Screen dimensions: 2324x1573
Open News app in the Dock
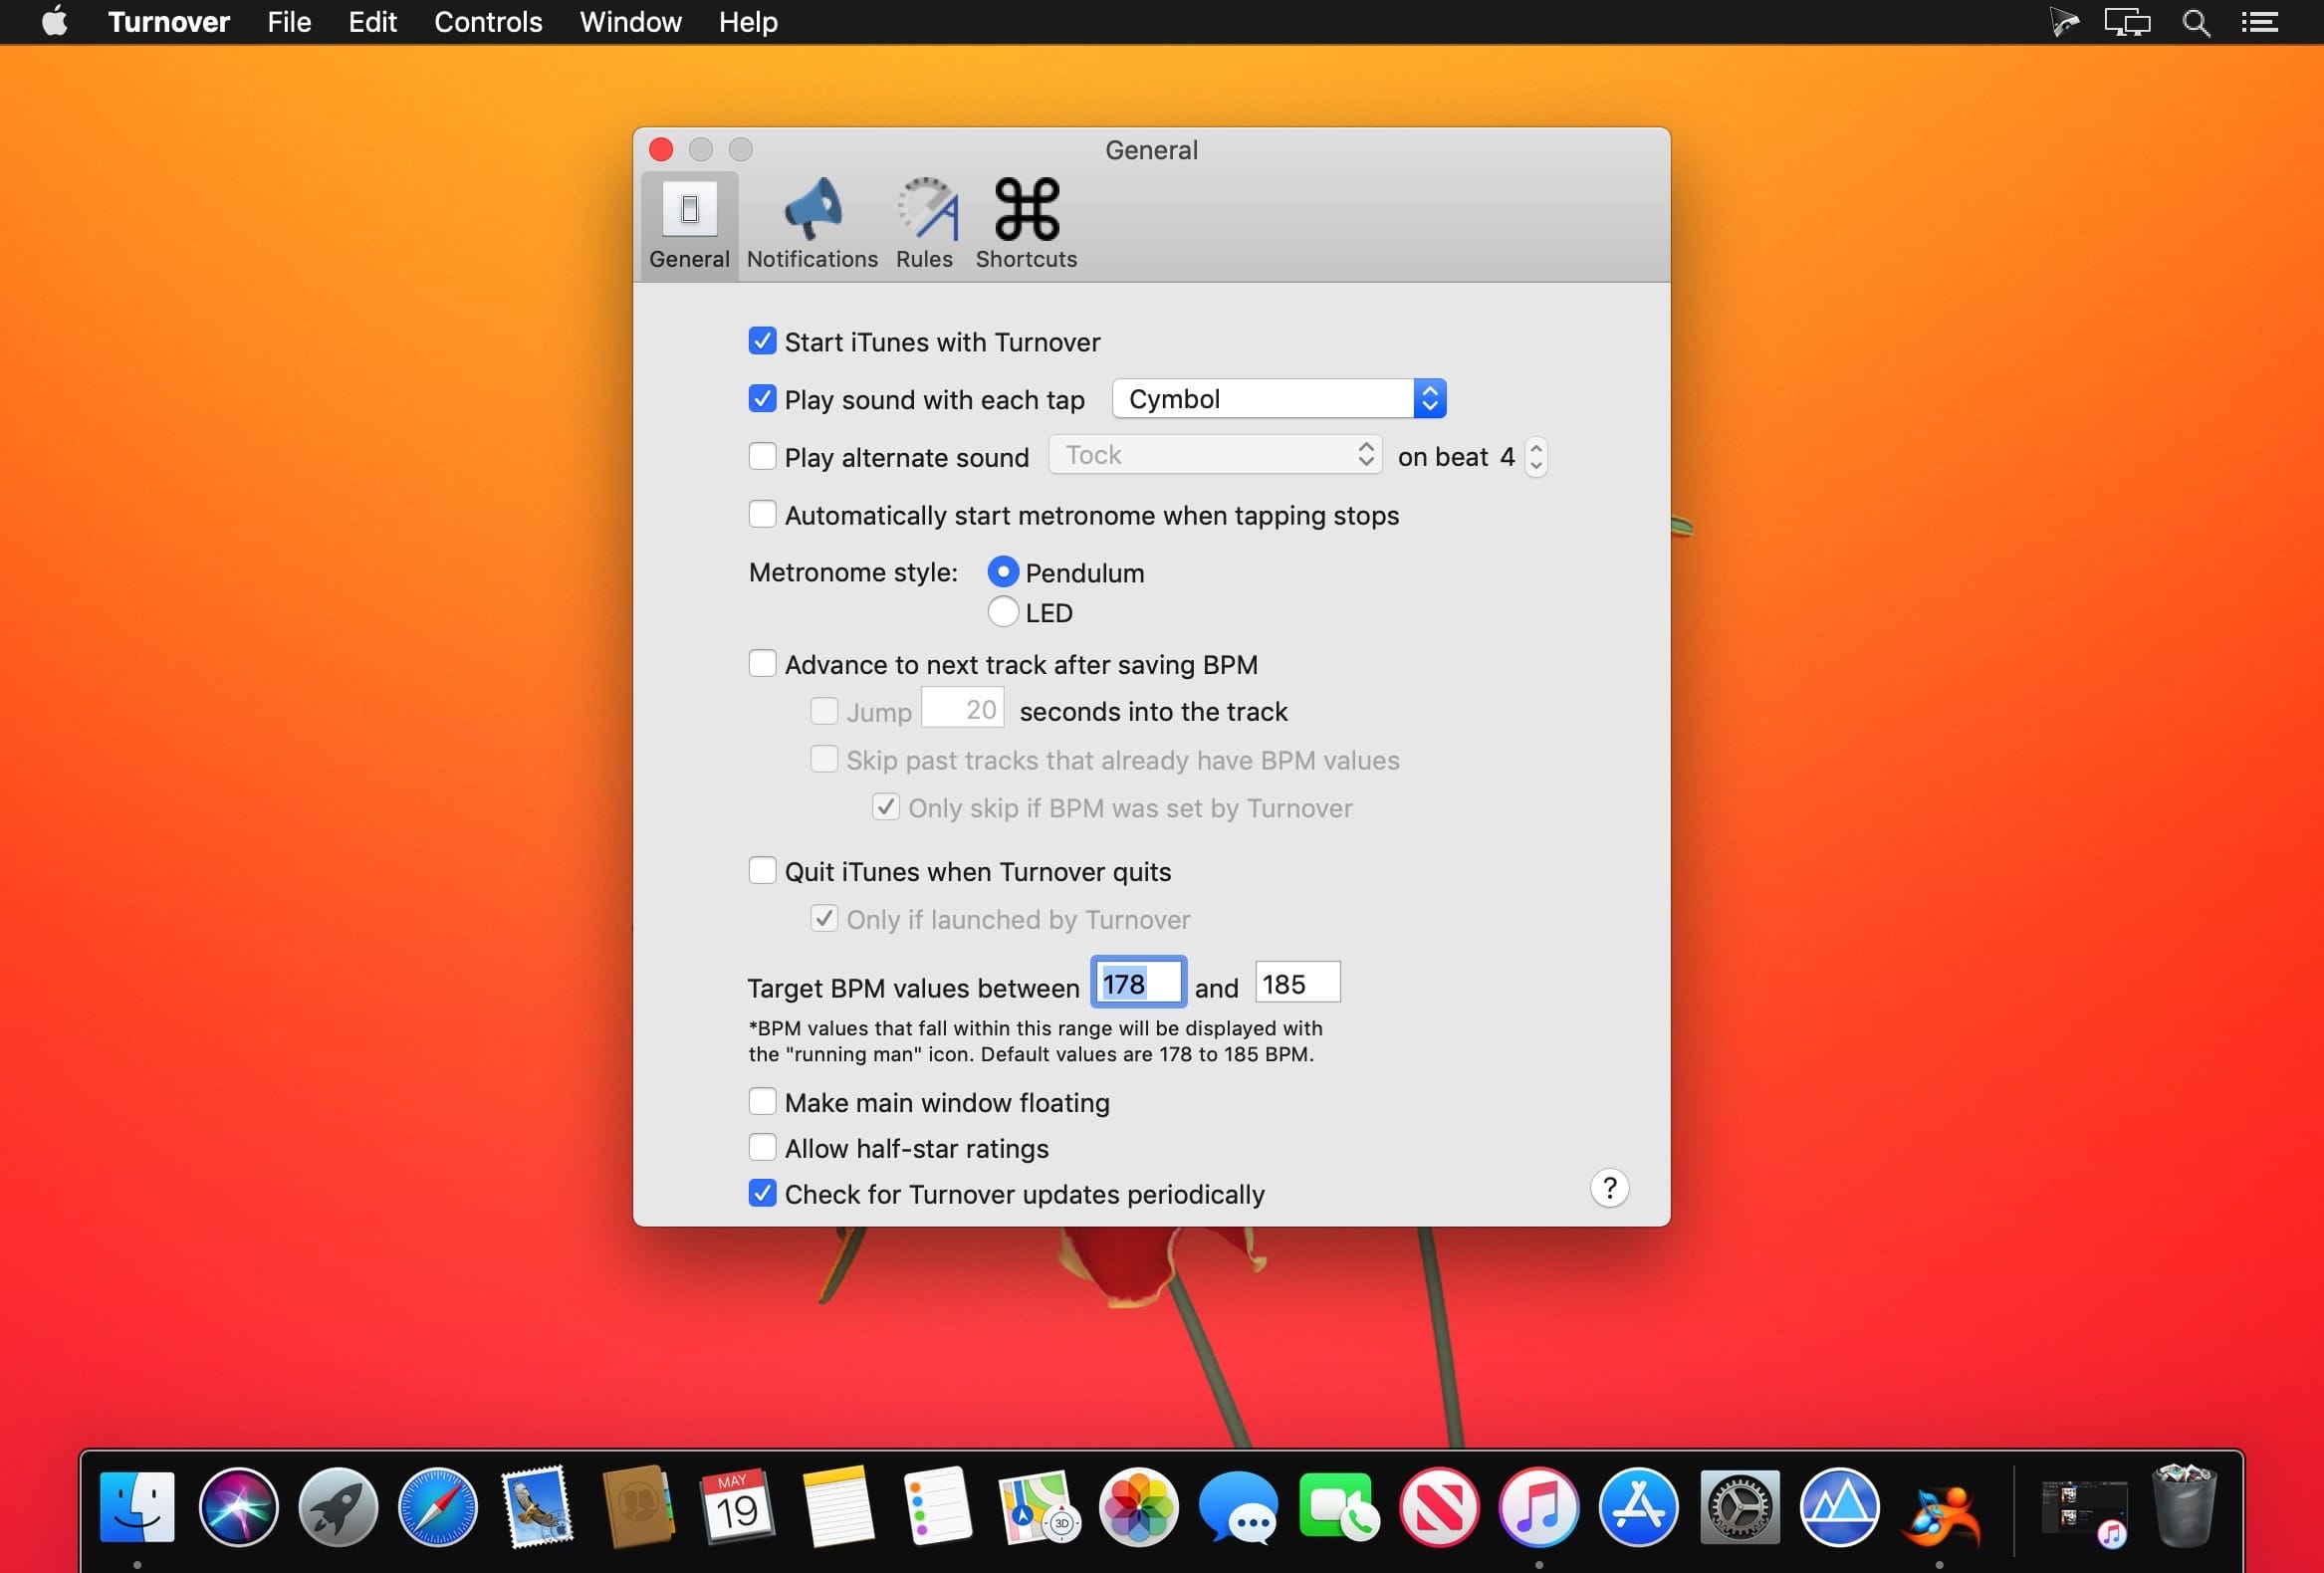tap(1439, 1507)
